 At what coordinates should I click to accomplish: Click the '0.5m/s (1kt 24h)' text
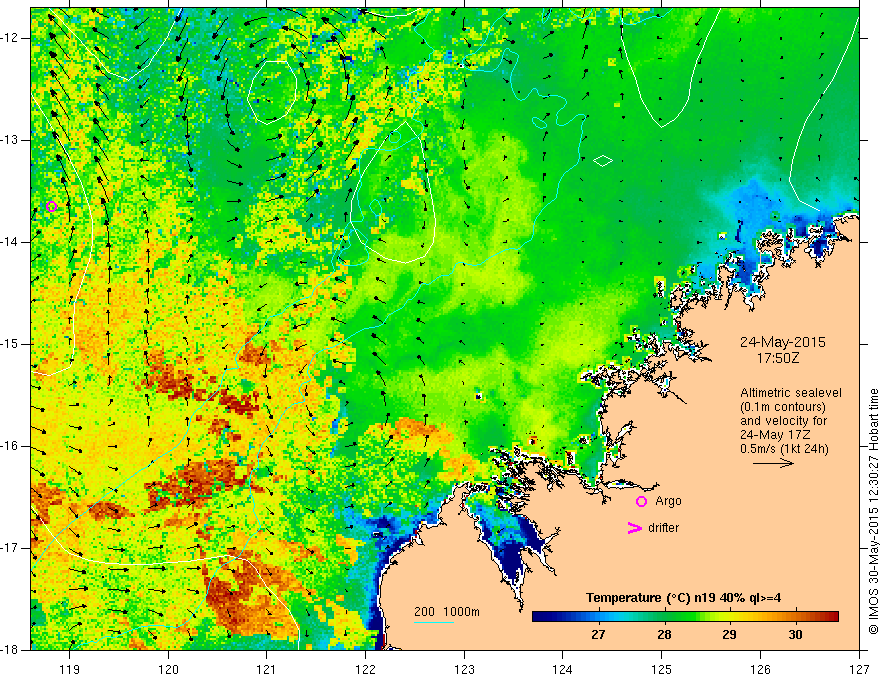click(784, 449)
